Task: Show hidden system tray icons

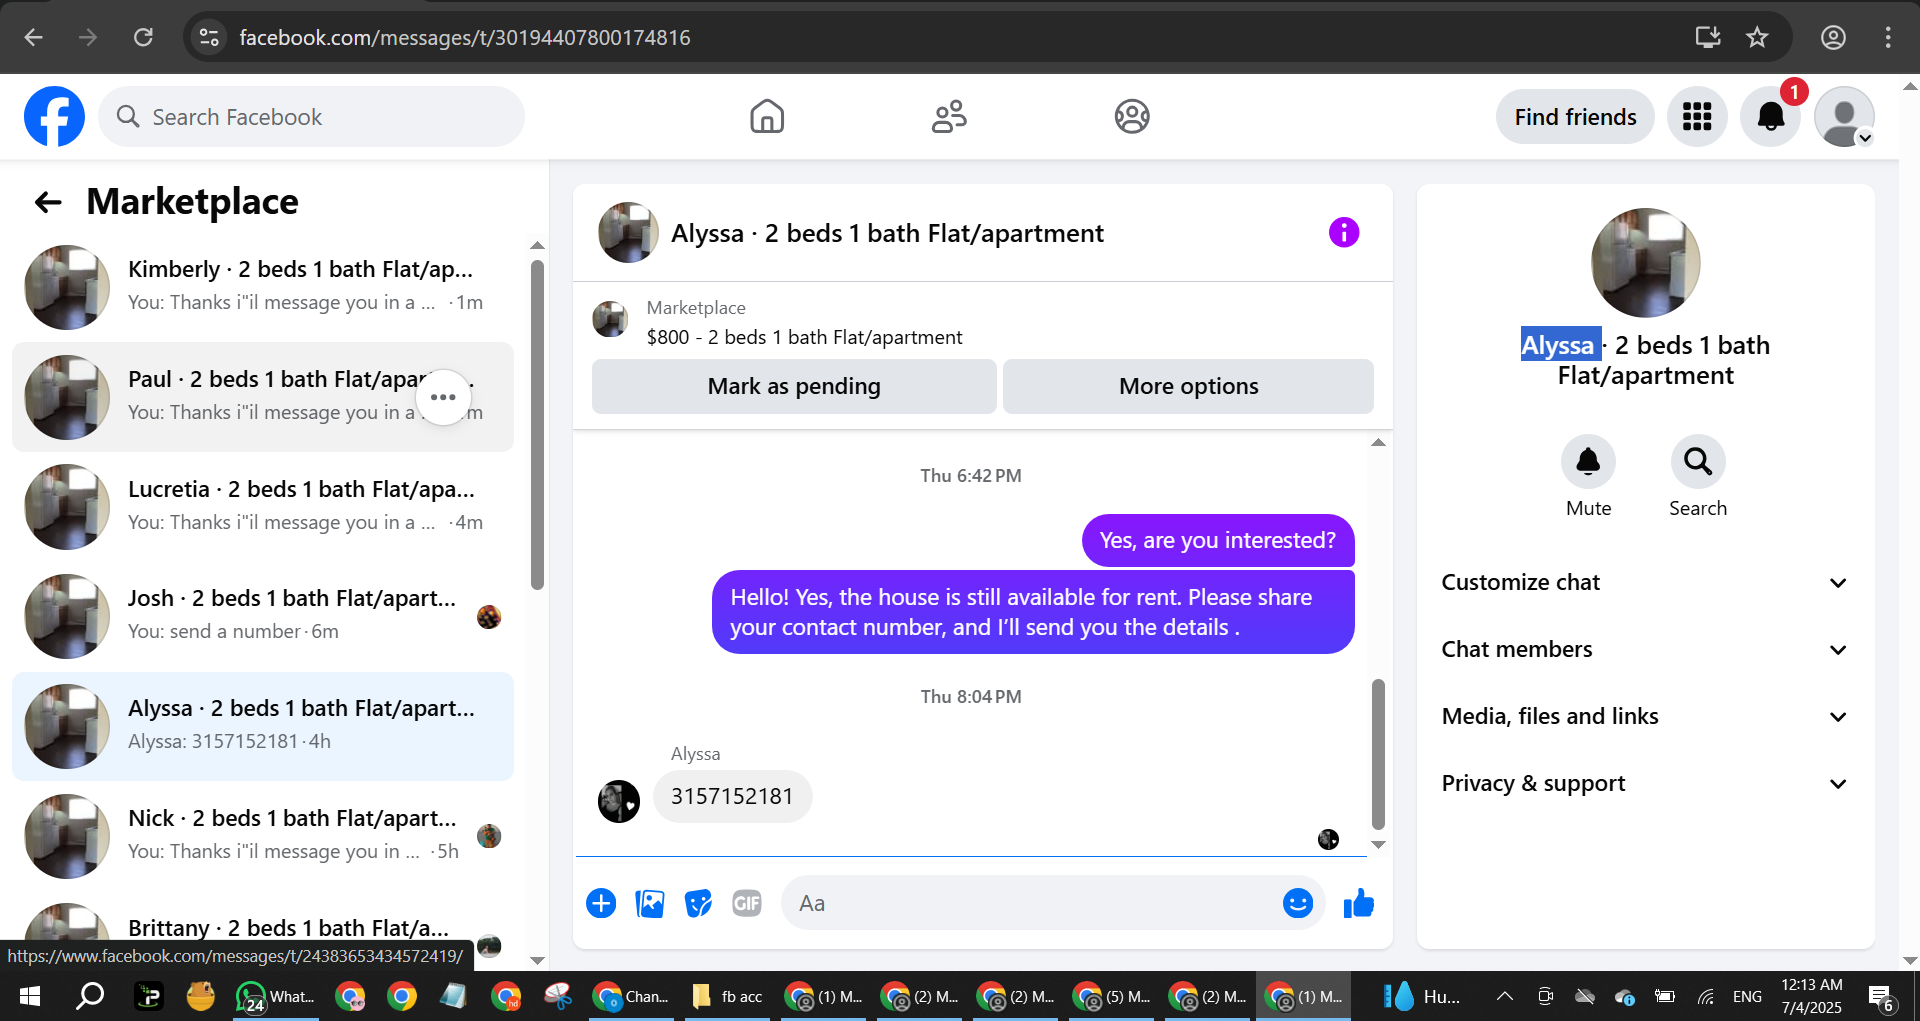Action: tap(1505, 996)
